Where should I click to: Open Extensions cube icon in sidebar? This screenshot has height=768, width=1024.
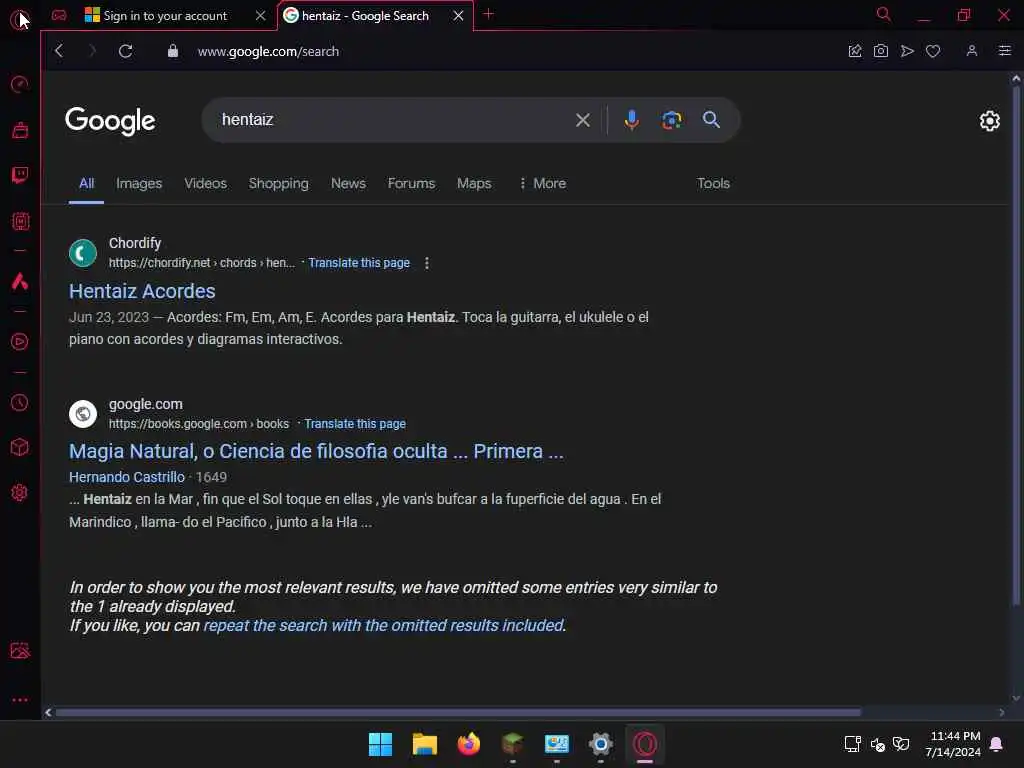point(20,447)
